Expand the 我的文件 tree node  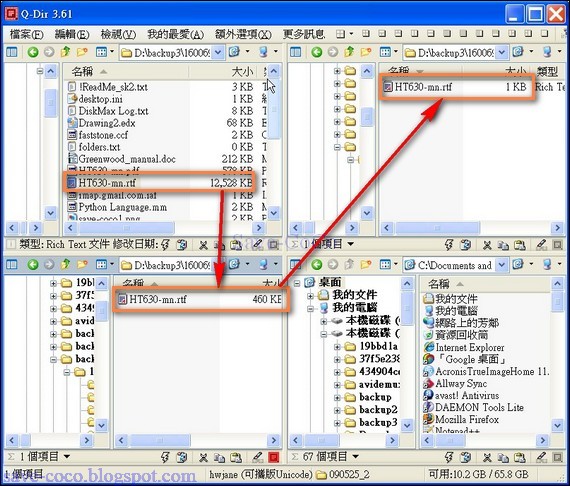[x=310, y=296]
